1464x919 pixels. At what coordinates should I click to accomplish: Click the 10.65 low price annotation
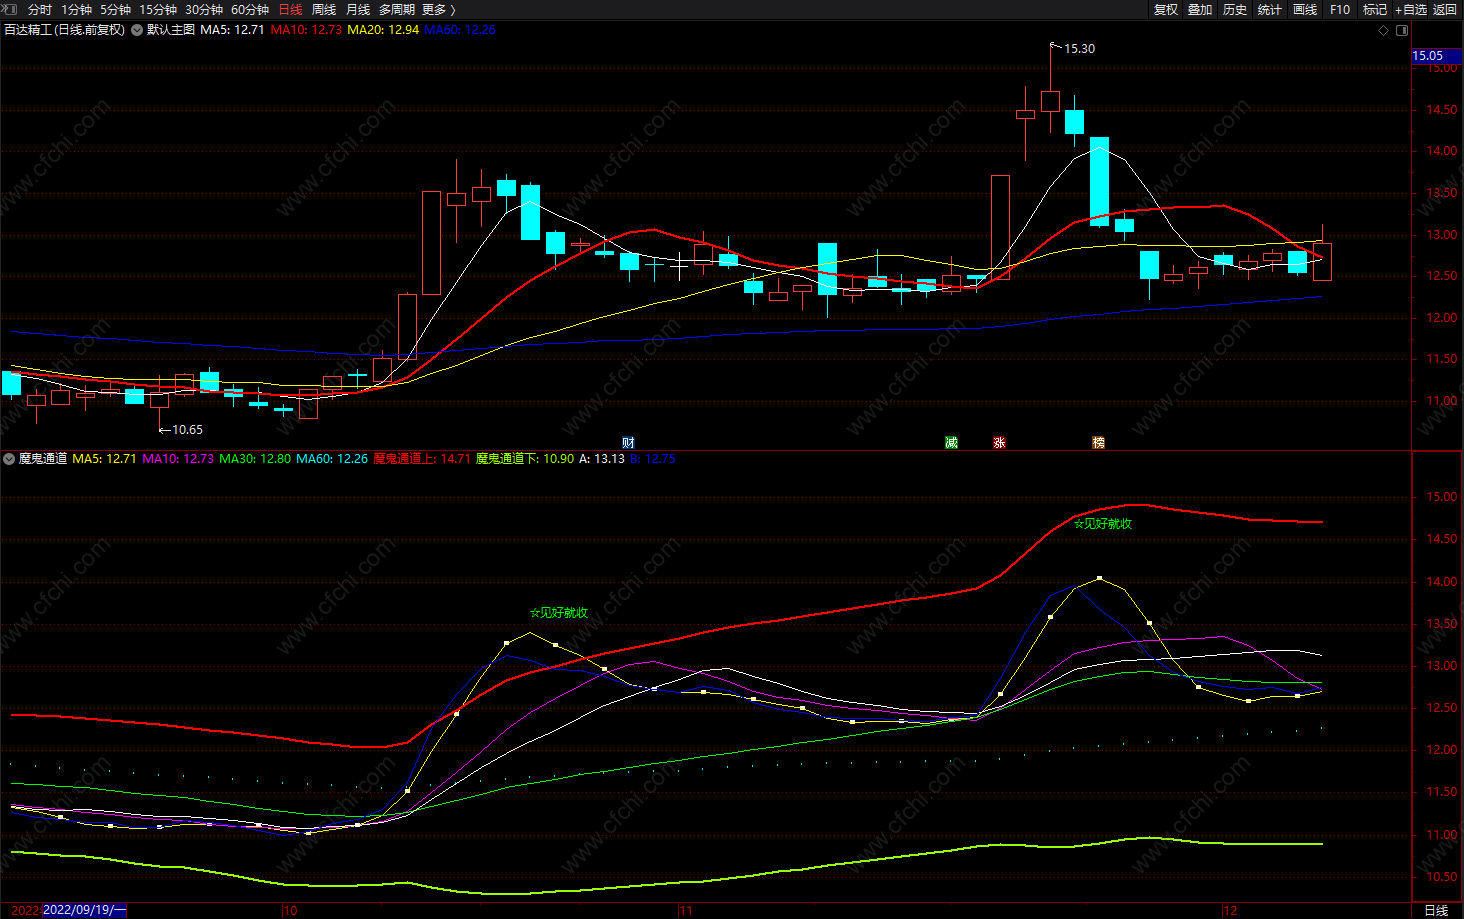point(187,430)
